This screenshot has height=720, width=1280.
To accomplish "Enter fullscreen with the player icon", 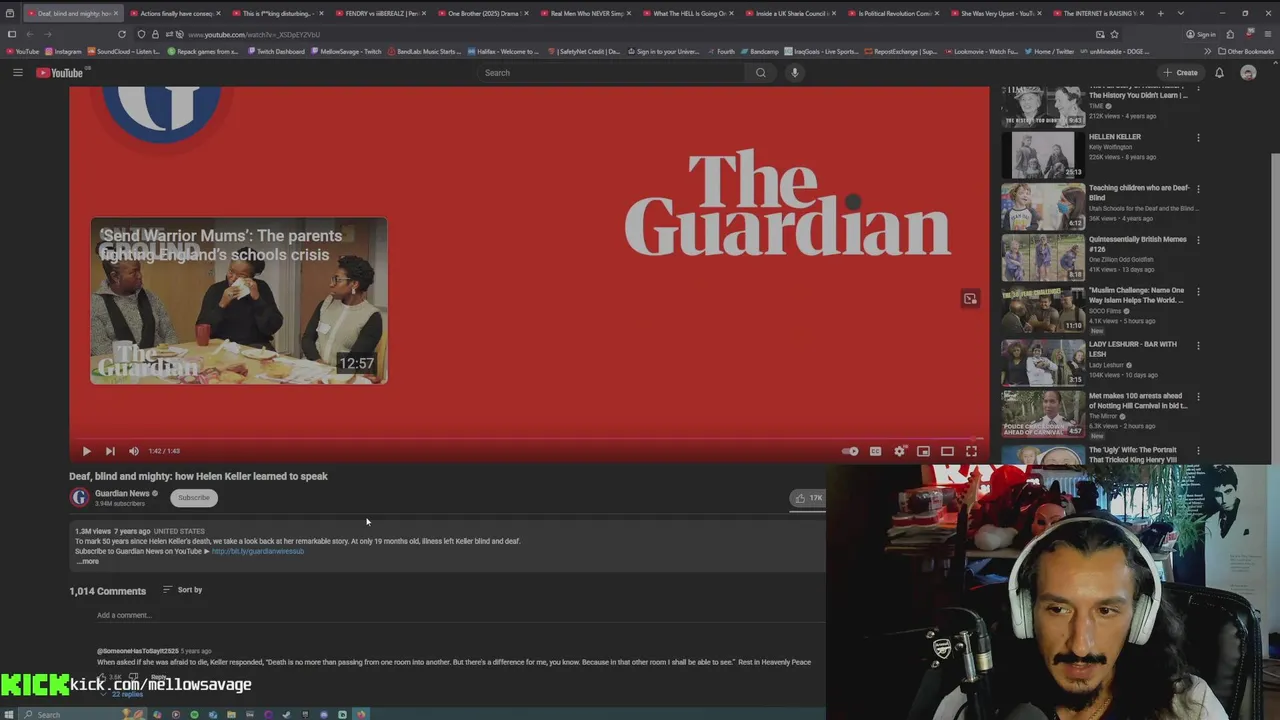I will pyautogui.click(x=971, y=451).
